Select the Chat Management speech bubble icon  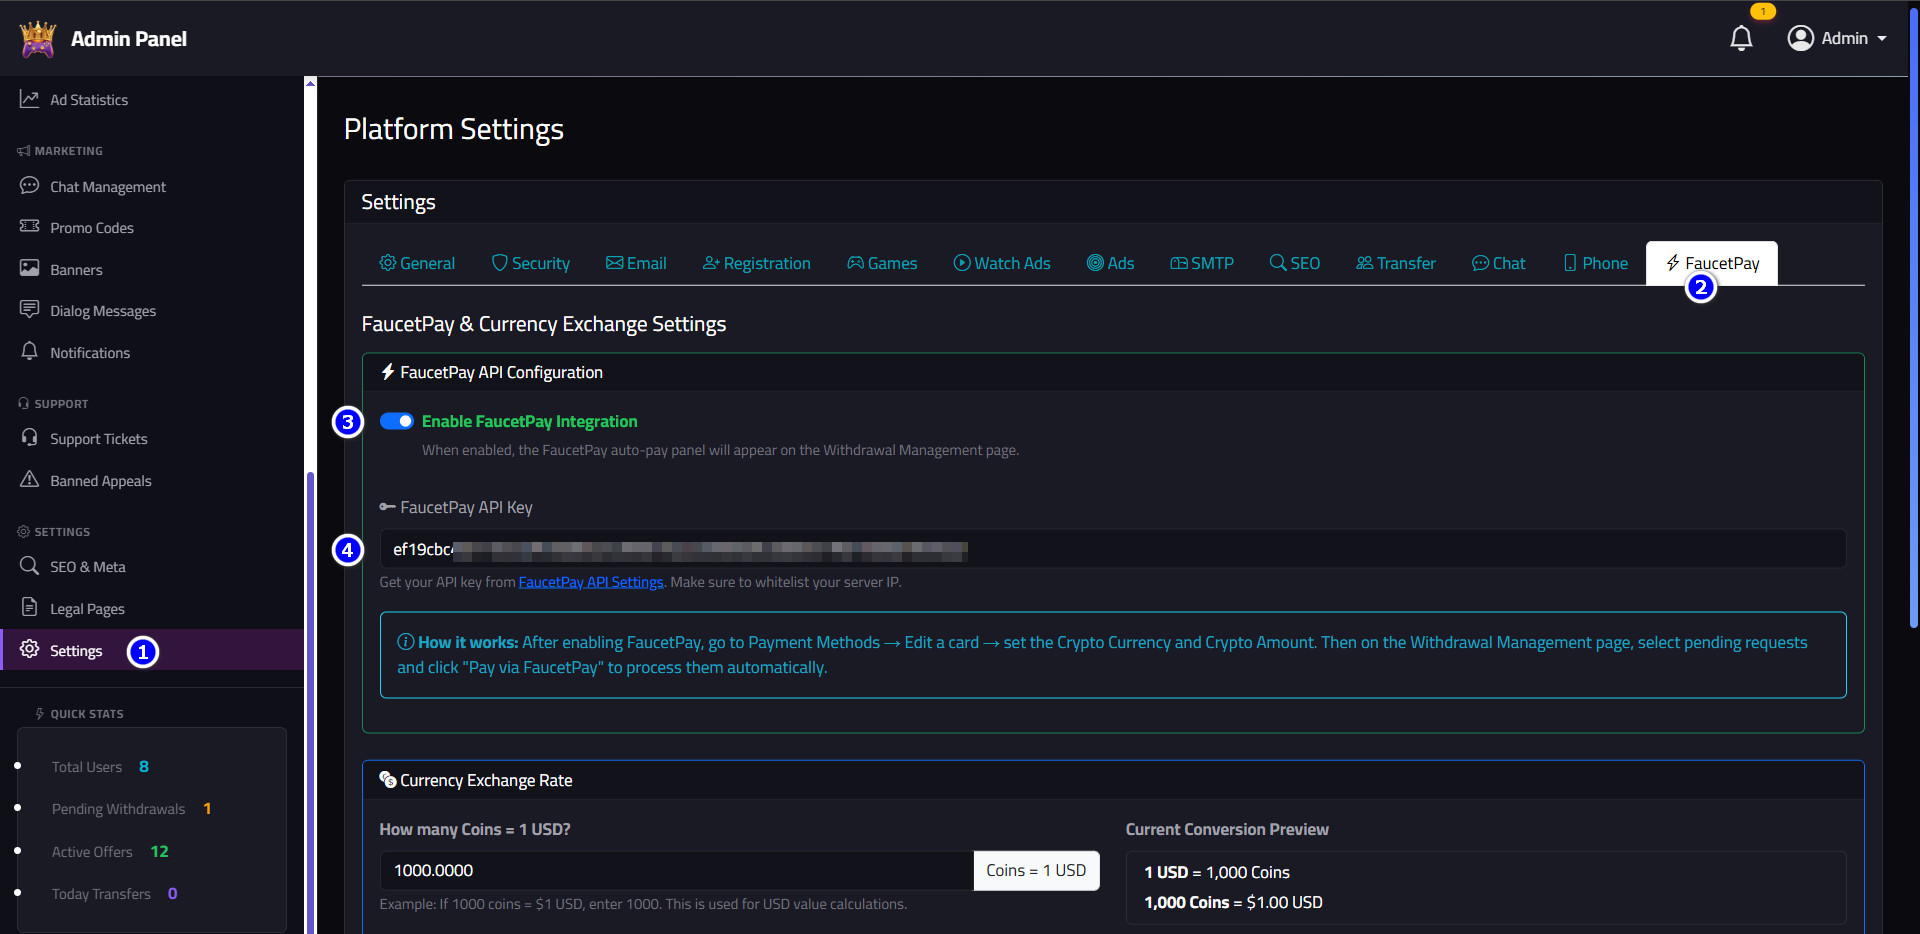pyautogui.click(x=30, y=186)
